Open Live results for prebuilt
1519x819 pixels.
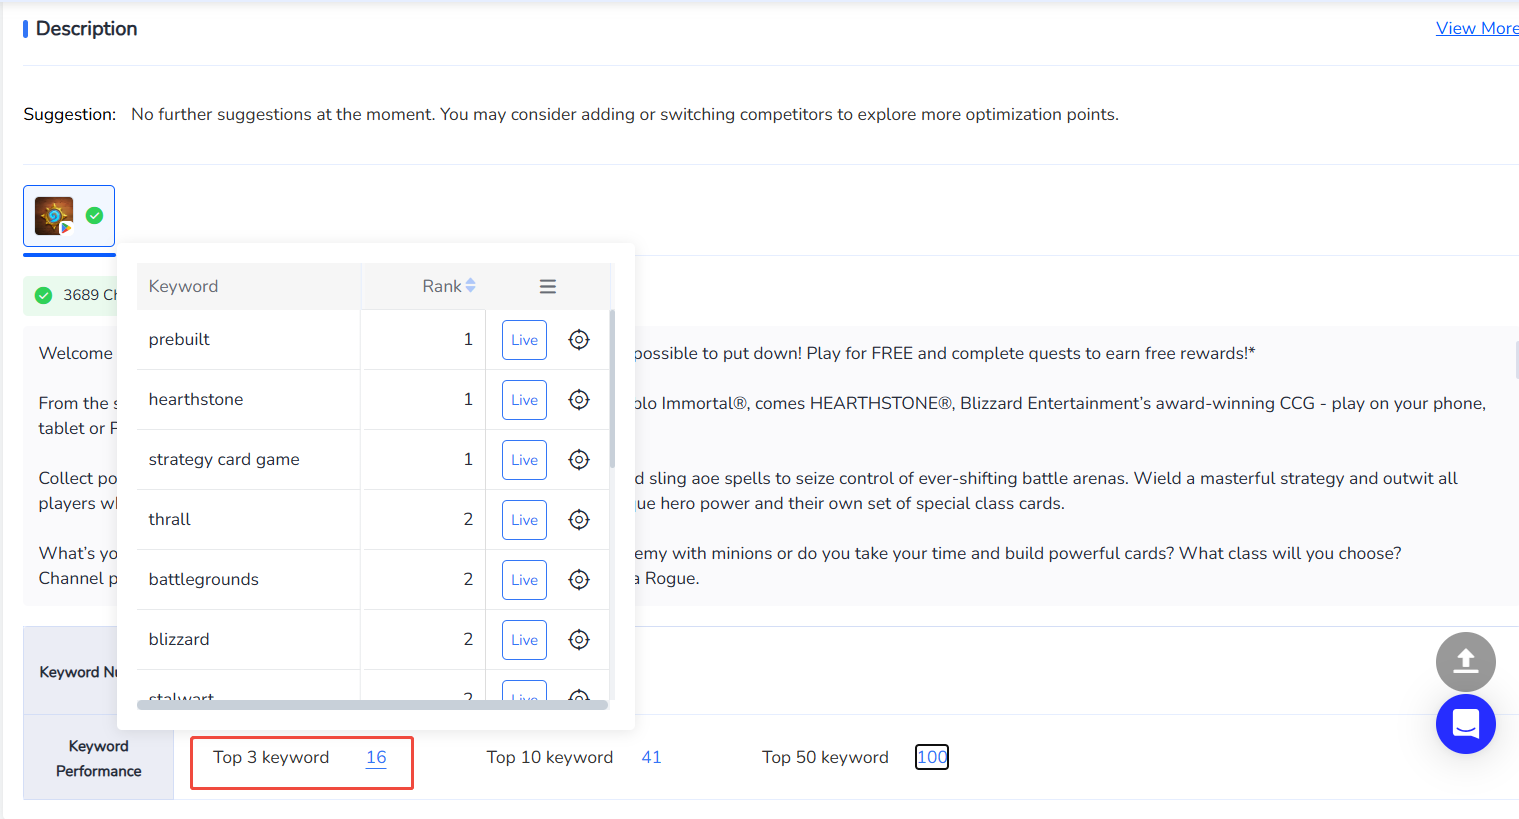tap(524, 340)
